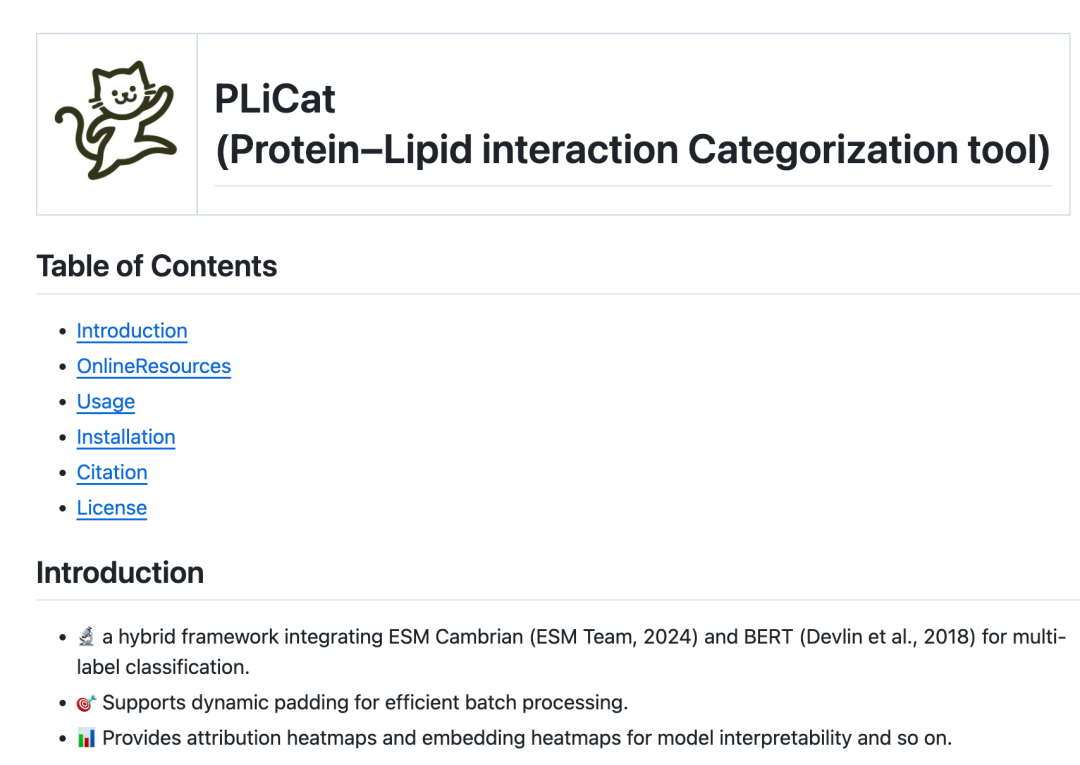Click the dart target emoji icon
The width and height of the screenshot is (1080, 765).
pyautogui.click(x=86, y=703)
